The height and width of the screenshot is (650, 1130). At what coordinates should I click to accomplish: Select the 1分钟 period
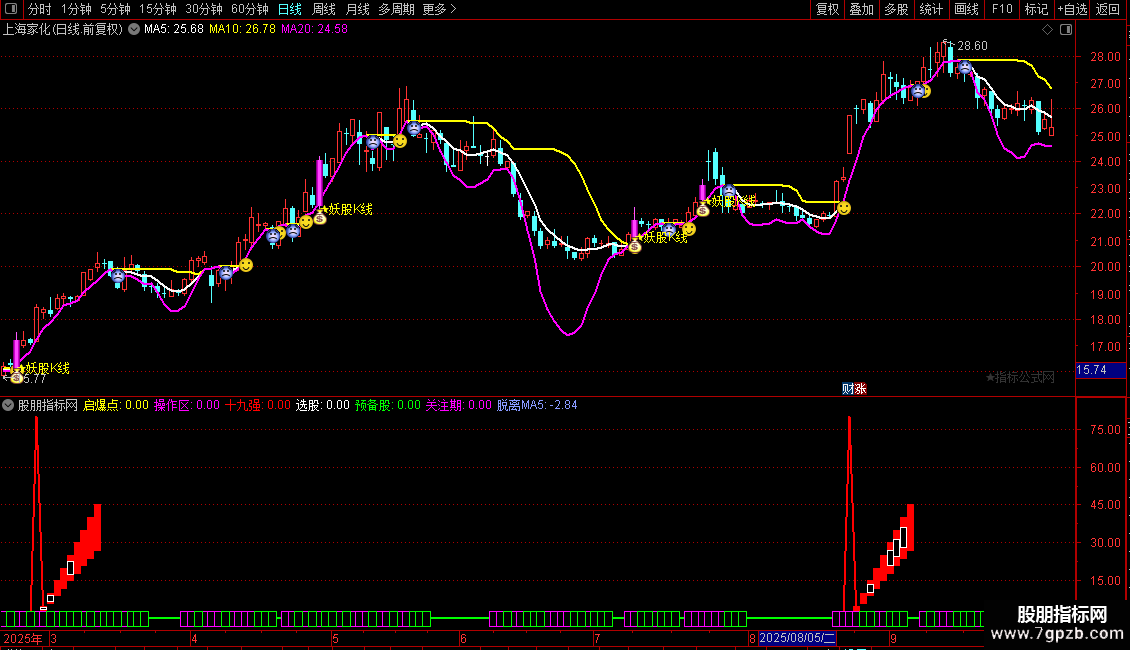(x=76, y=9)
